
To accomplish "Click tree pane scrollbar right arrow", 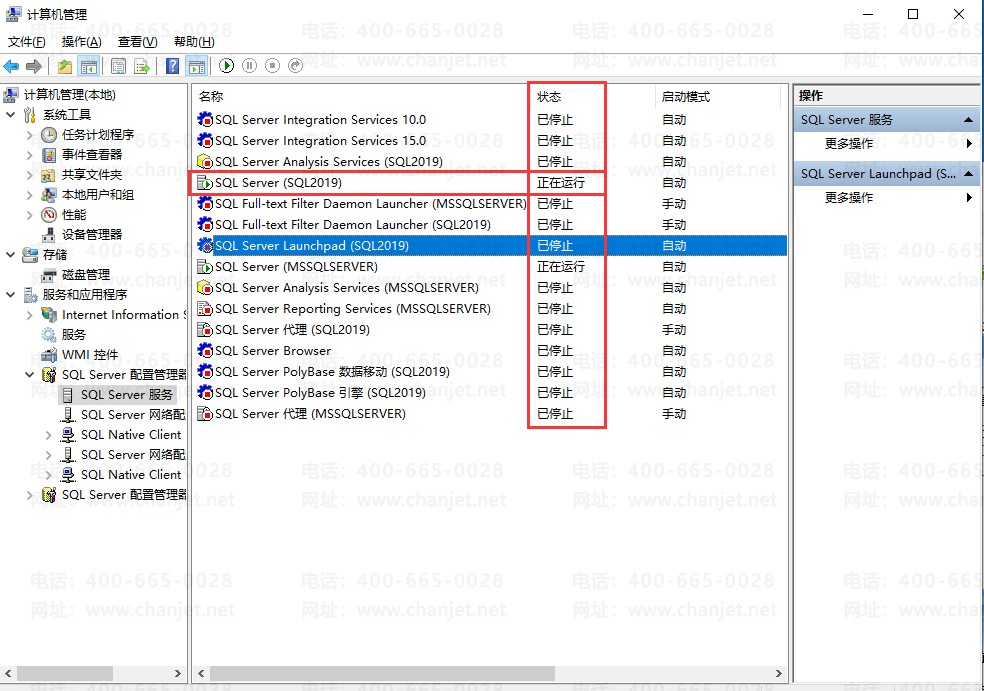I will pyautogui.click(x=178, y=673).
